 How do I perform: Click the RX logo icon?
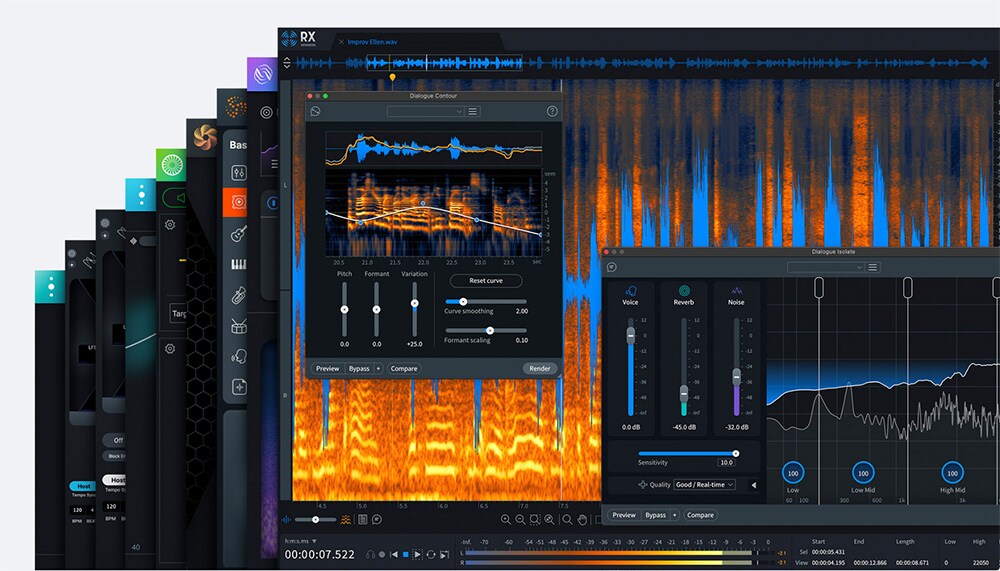(290, 38)
